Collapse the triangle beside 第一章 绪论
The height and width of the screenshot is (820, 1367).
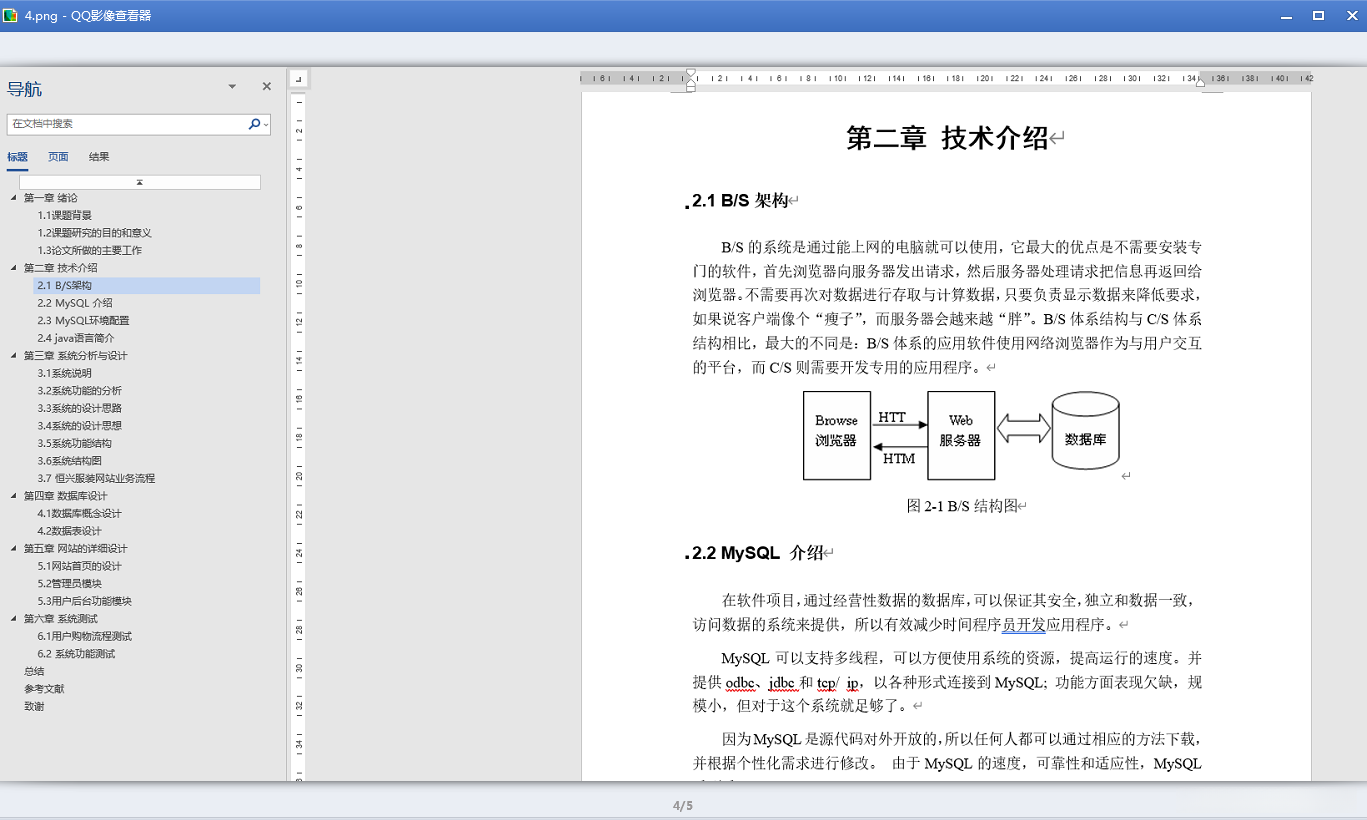click(x=14, y=198)
